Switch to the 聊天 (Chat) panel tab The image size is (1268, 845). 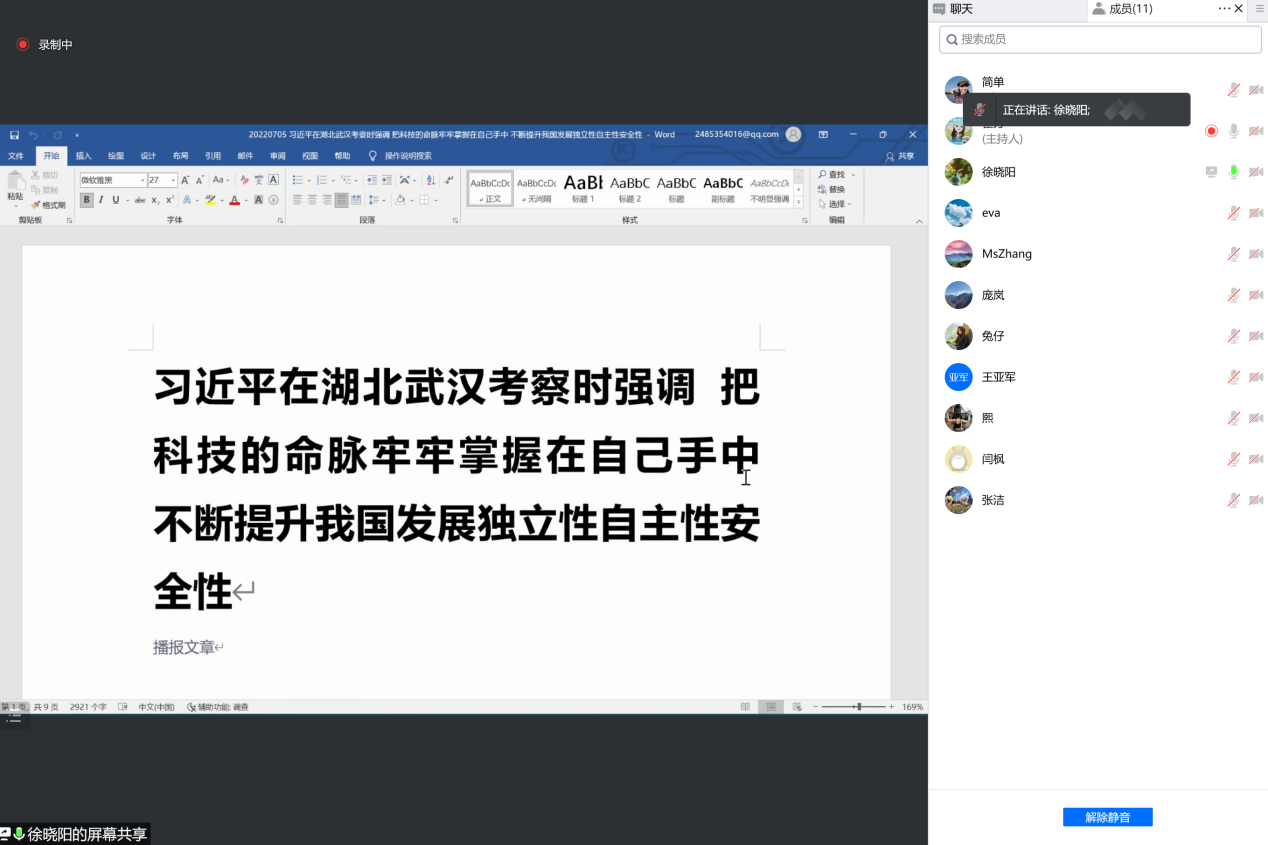[960, 9]
